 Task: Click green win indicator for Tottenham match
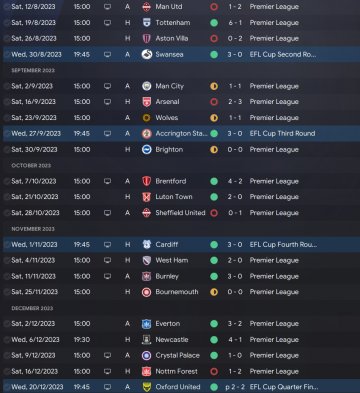pyautogui.click(x=214, y=23)
